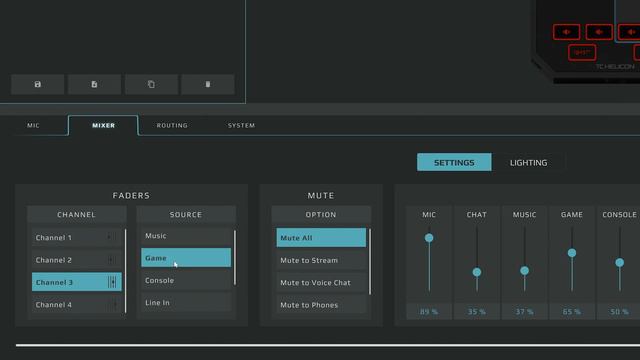Click the GAME volume slider knob

(x=572, y=253)
